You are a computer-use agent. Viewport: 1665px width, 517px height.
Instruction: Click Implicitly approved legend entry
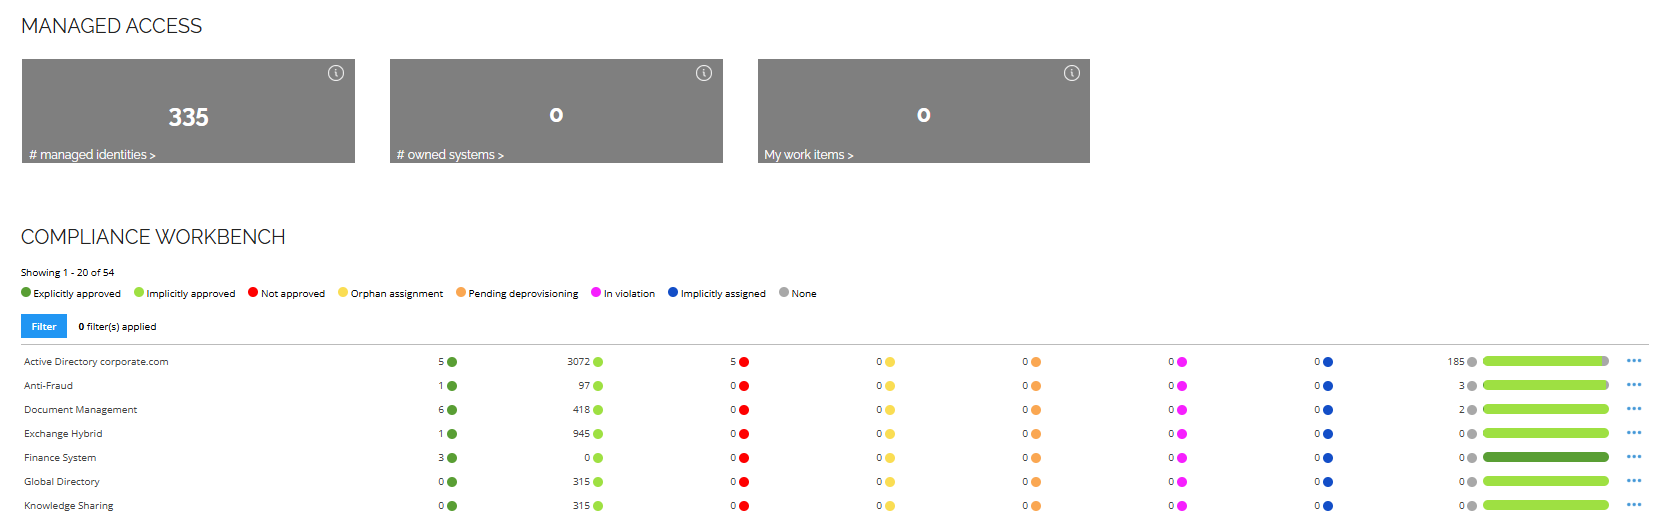tap(185, 293)
